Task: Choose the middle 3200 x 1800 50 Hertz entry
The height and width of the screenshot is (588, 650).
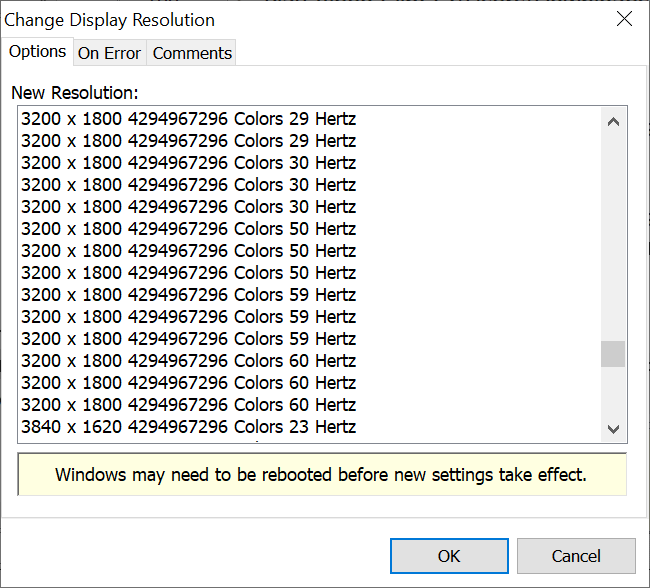Action: 188,251
